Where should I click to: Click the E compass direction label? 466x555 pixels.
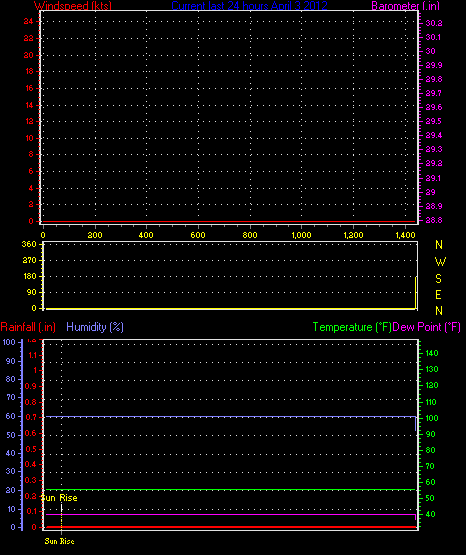[438, 294]
